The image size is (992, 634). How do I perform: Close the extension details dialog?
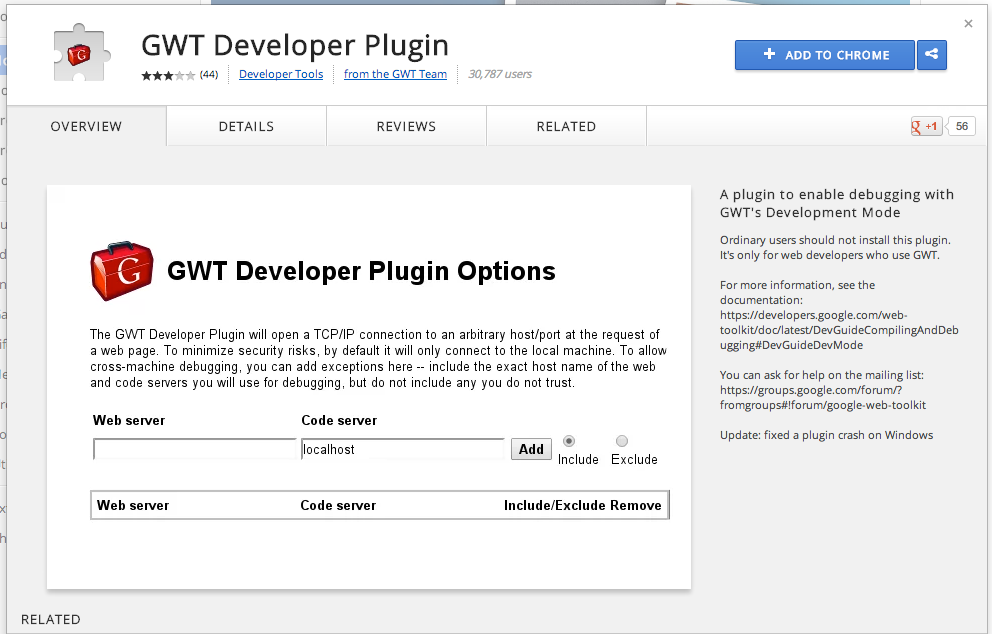coord(968,24)
